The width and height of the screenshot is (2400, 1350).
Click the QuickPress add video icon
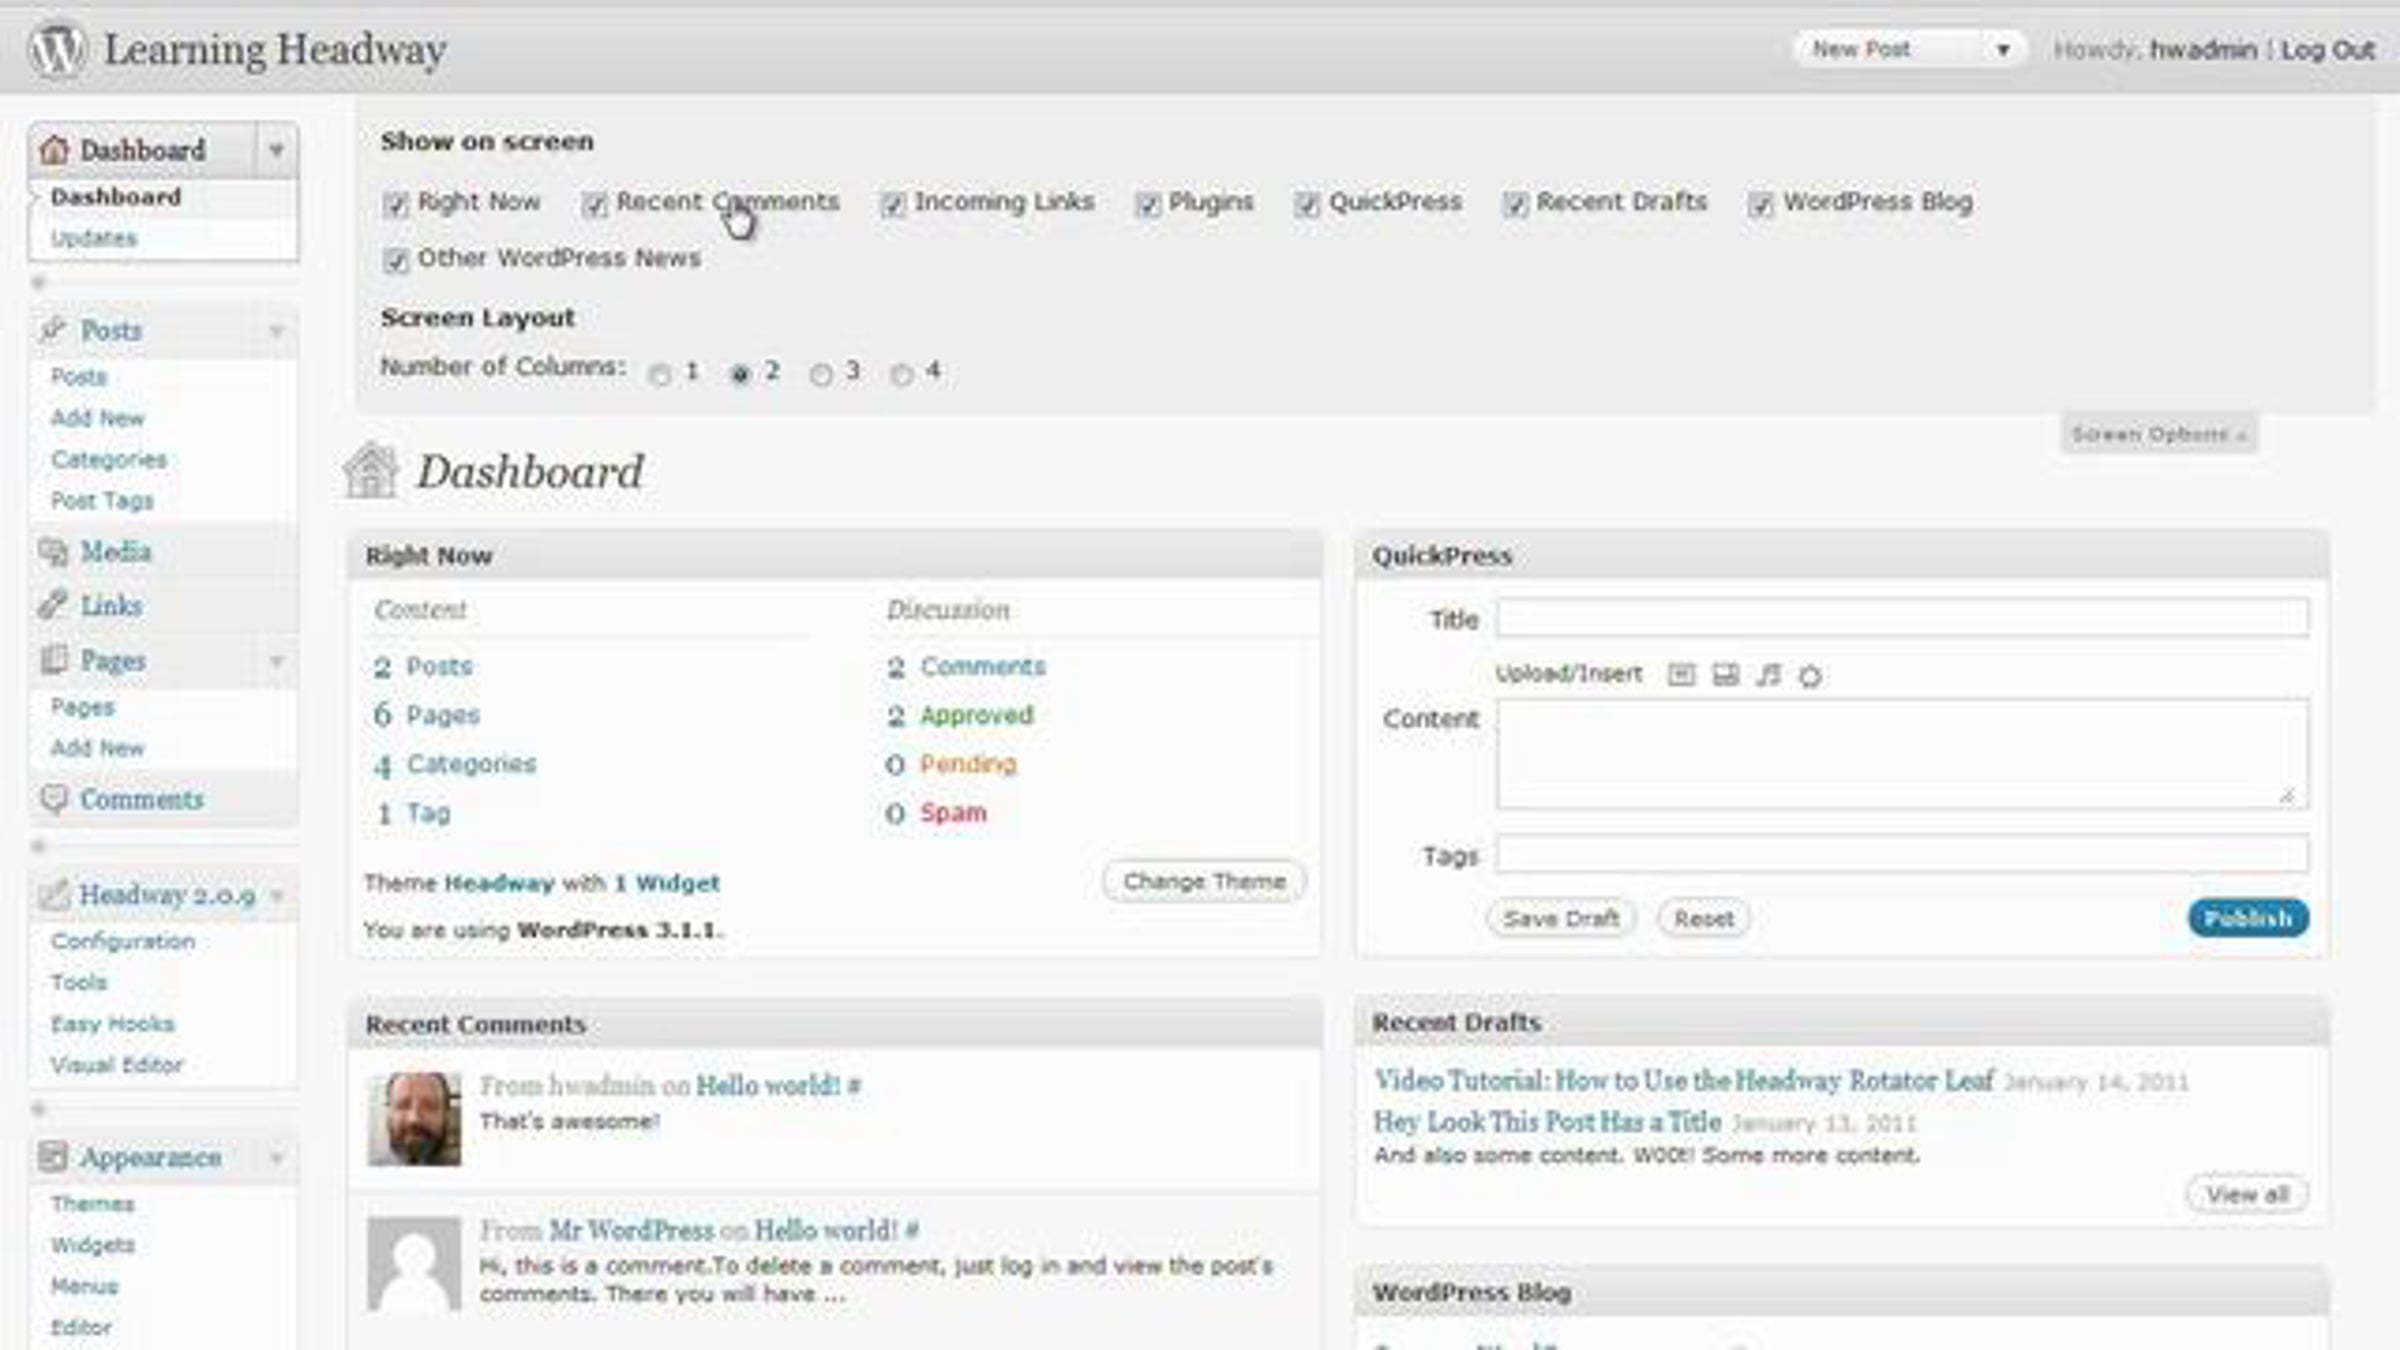click(x=1725, y=675)
